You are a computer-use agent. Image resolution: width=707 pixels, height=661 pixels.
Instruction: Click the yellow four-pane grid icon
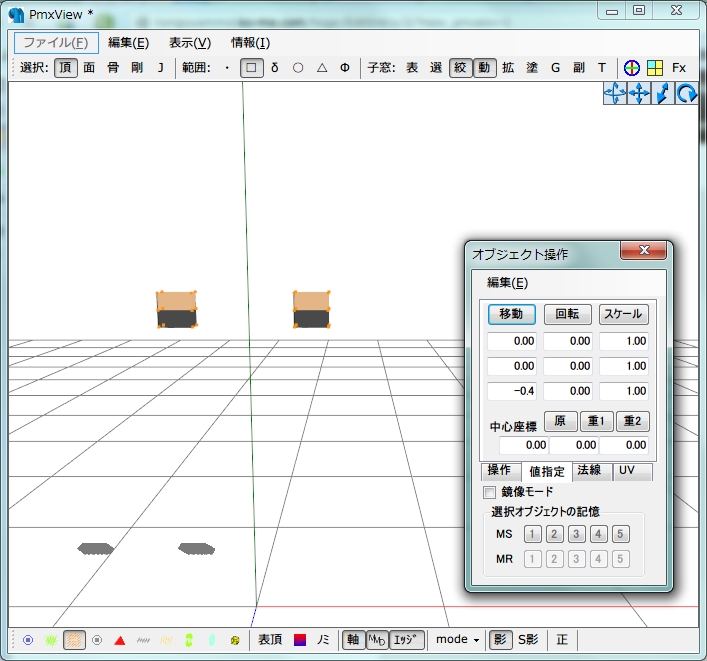click(x=654, y=68)
